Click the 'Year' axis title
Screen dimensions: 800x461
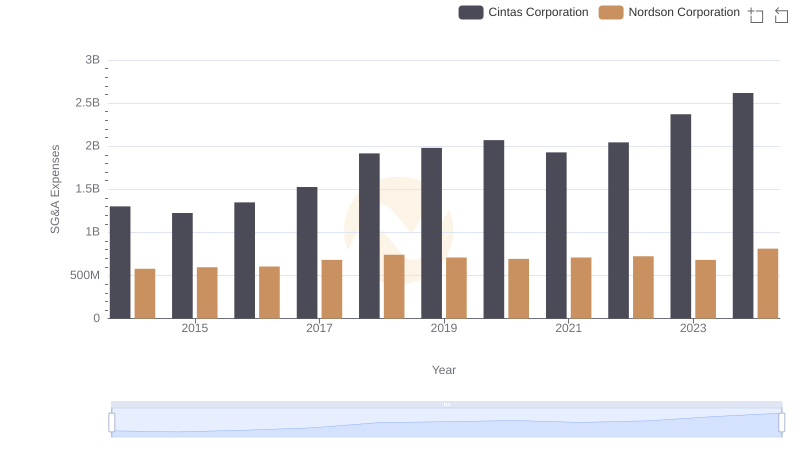click(444, 370)
